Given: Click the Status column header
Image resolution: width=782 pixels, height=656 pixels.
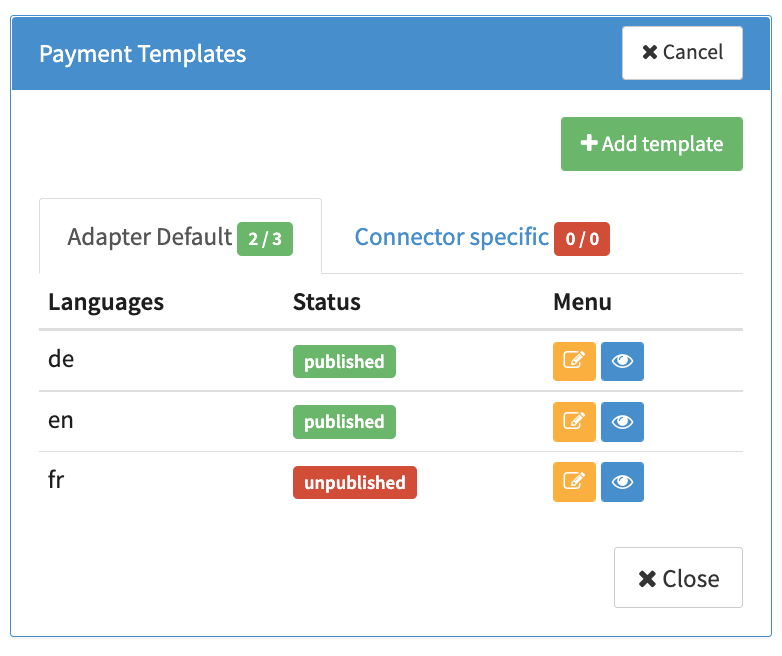Looking at the screenshot, I should pos(326,301).
